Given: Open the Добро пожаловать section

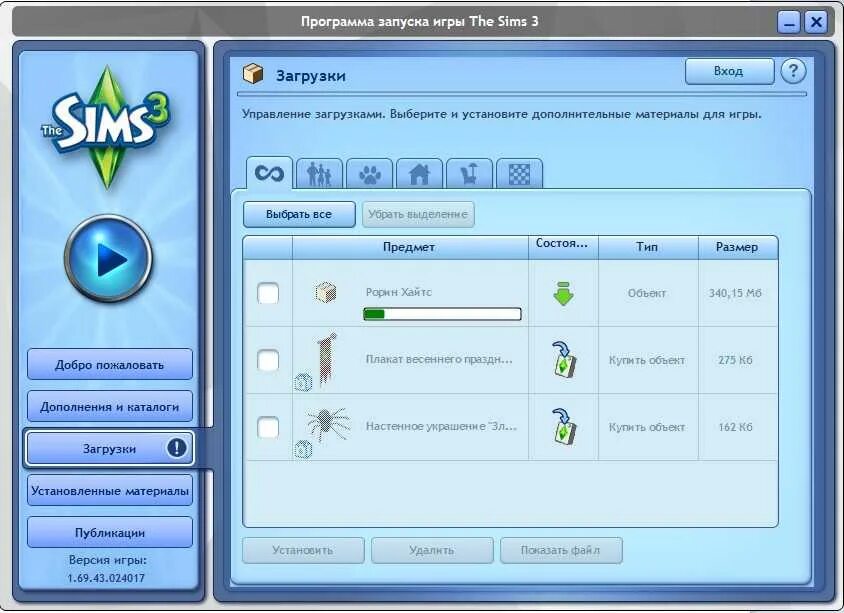Looking at the screenshot, I should pyautogui.click(x=110, y=364).
